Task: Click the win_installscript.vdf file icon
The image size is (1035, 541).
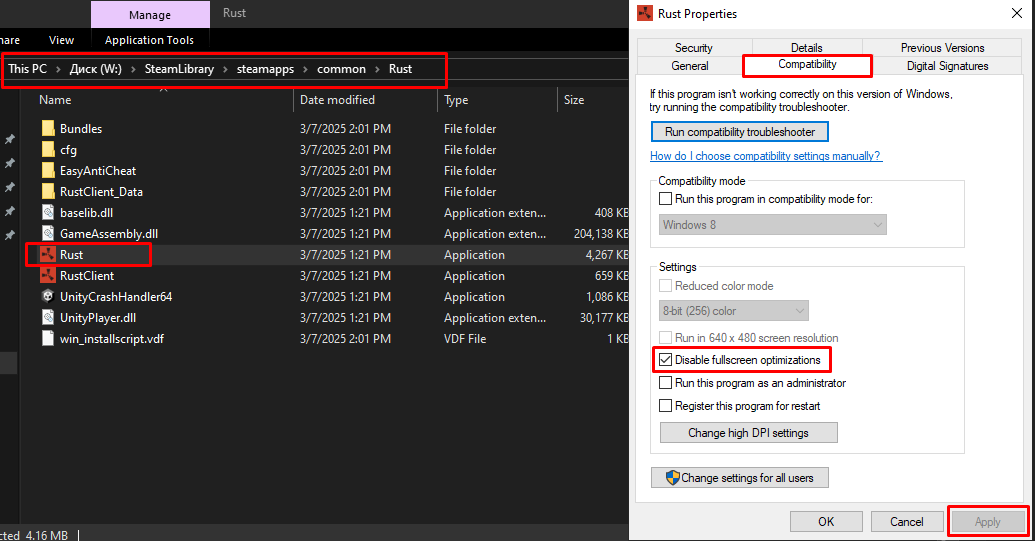Action: pos(48,338)
